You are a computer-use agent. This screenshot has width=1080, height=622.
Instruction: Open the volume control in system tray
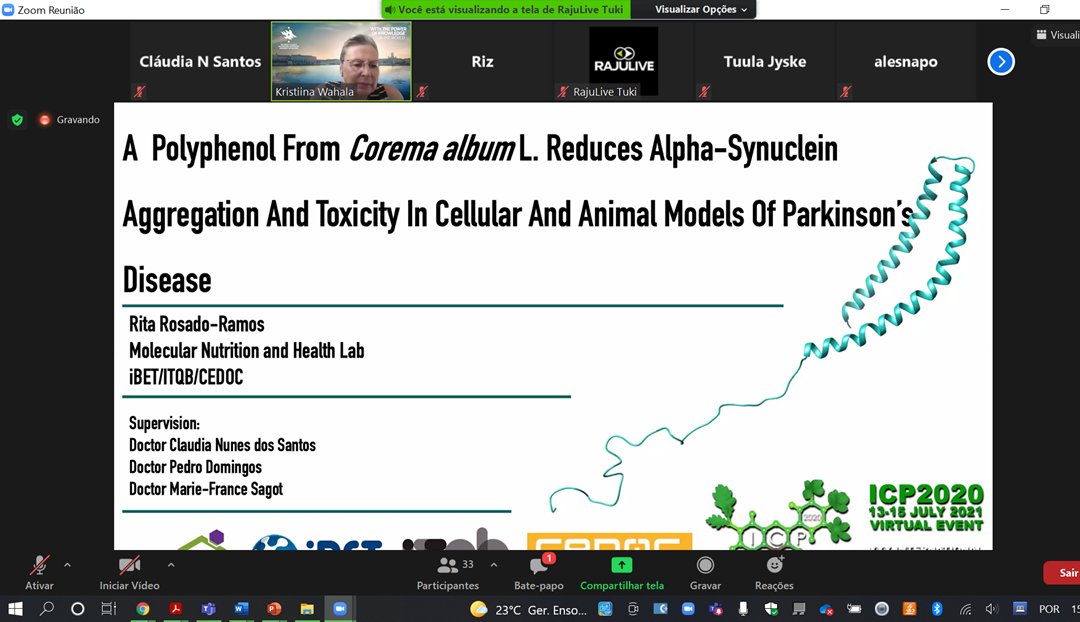pyautogui.click(x=991, y=608)
